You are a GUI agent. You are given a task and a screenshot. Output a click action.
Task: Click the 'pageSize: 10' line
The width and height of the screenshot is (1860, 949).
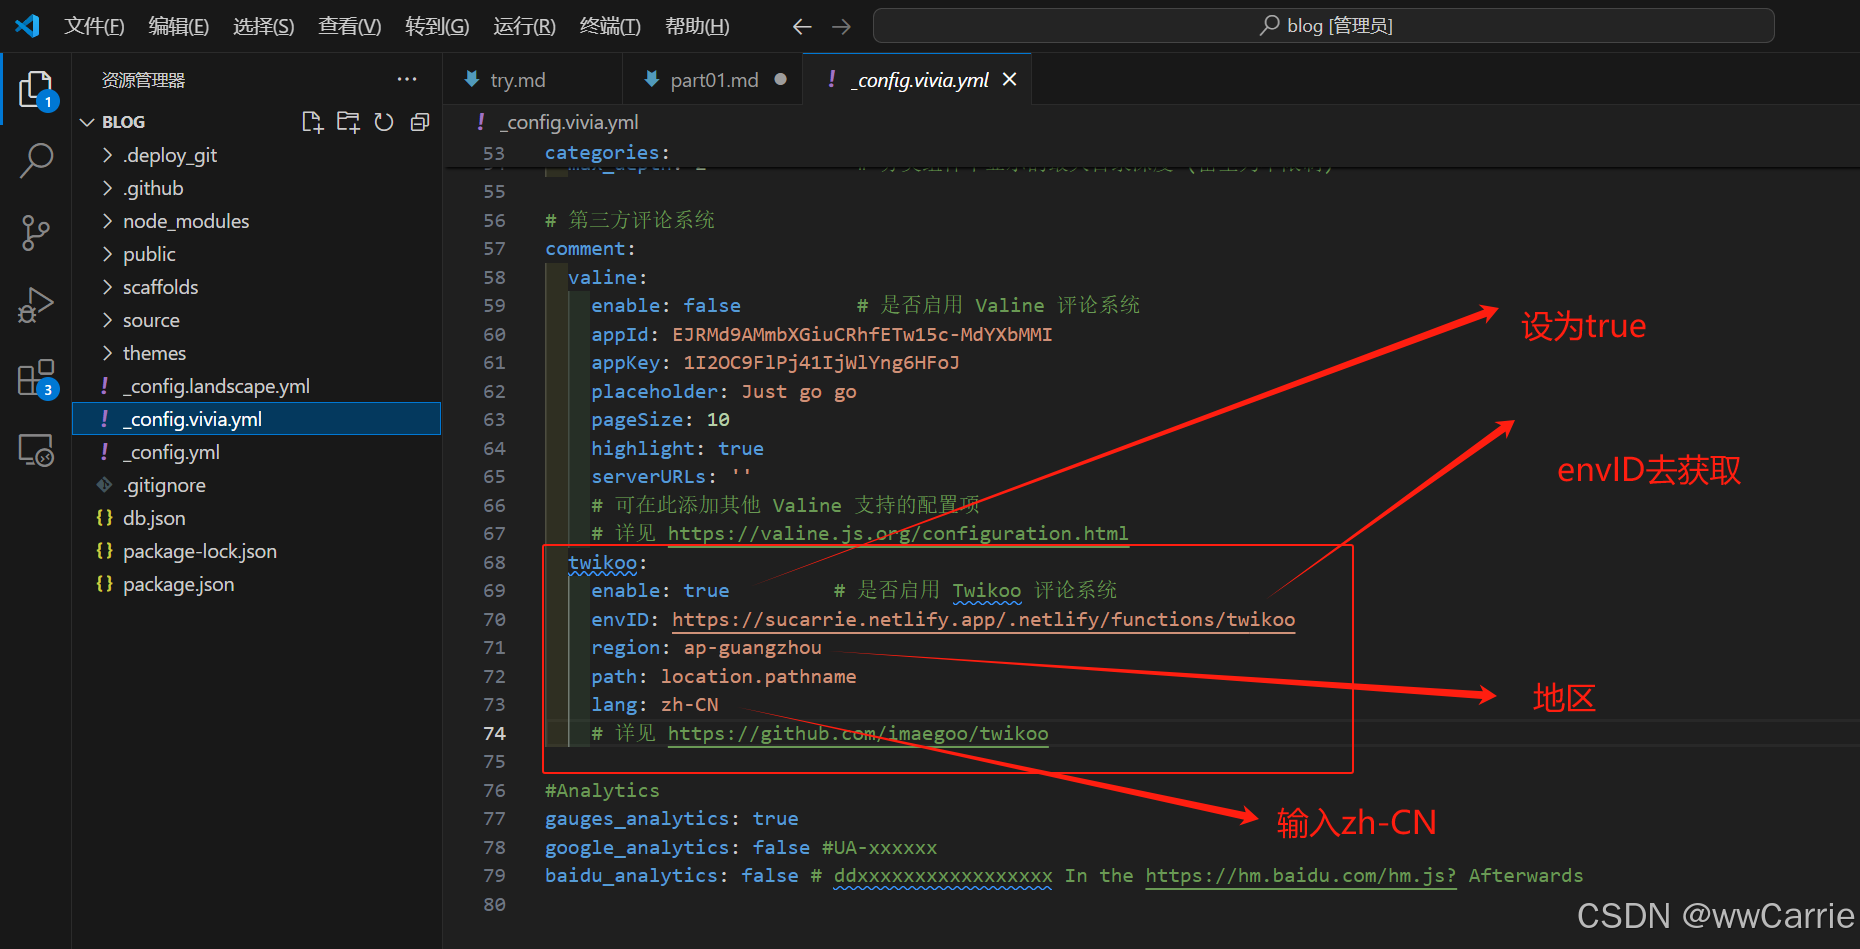660,420
